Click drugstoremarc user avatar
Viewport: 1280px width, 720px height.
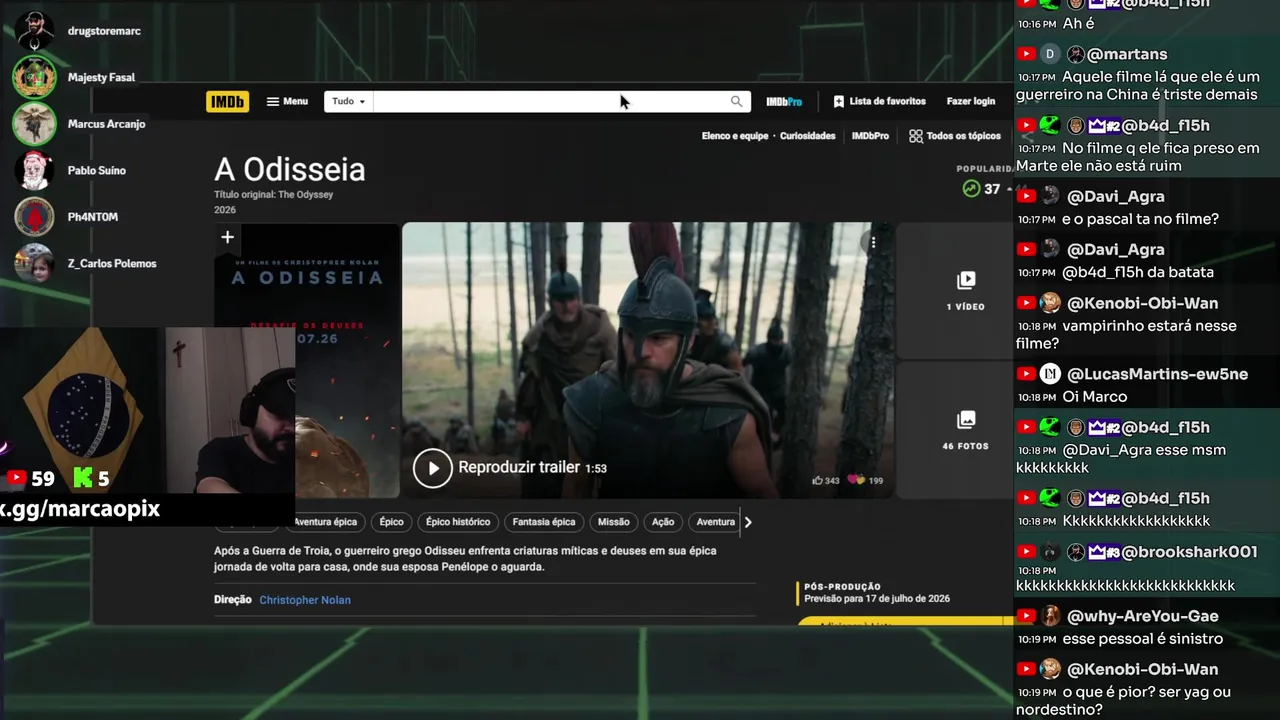click(x=34, y=31)
